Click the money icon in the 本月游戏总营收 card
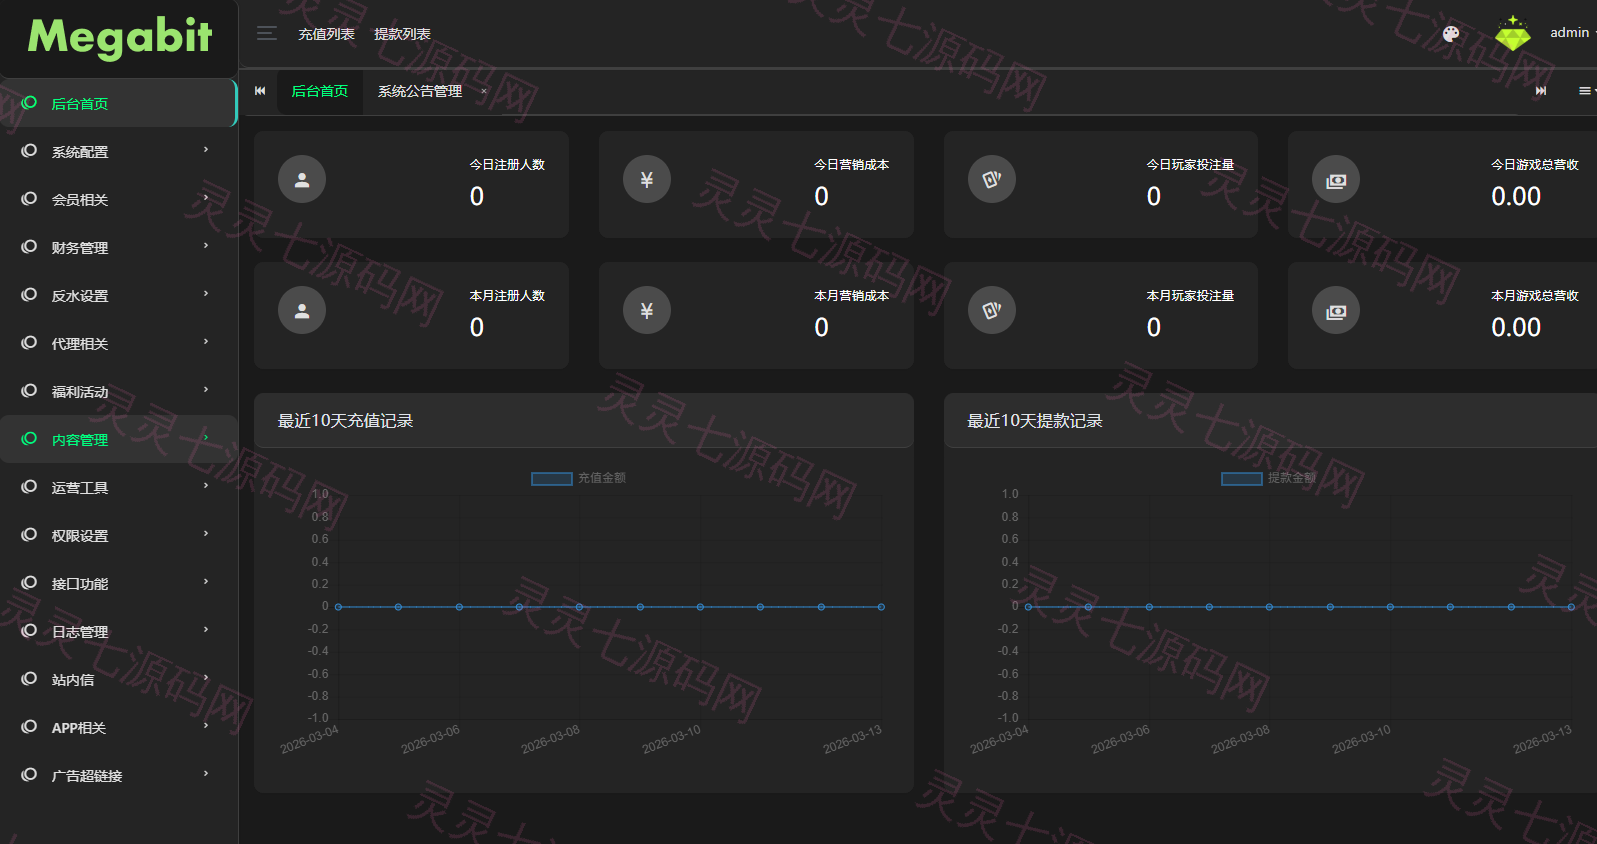Screen dimensions: 1597x844 tap(1336, 311)
